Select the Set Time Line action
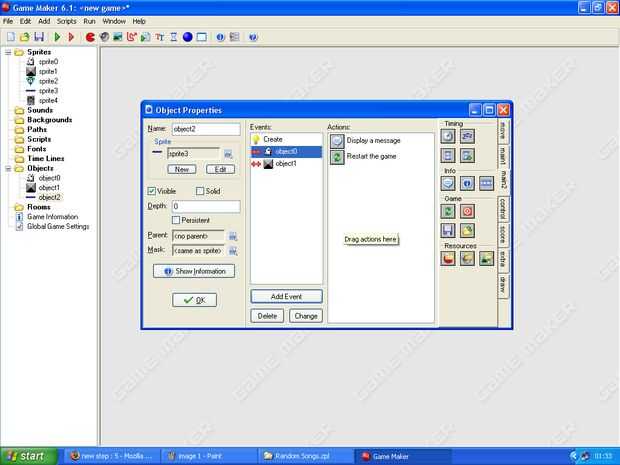 point(448,155)
